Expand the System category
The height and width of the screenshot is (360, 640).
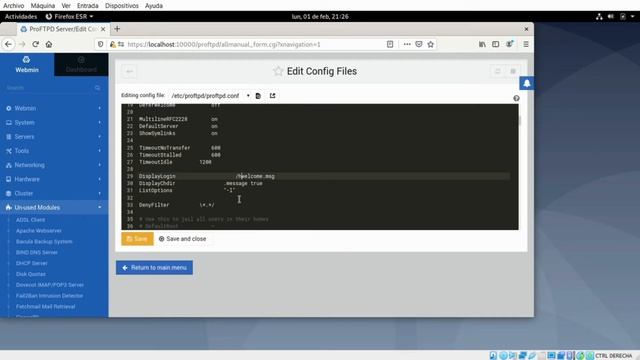54,122
